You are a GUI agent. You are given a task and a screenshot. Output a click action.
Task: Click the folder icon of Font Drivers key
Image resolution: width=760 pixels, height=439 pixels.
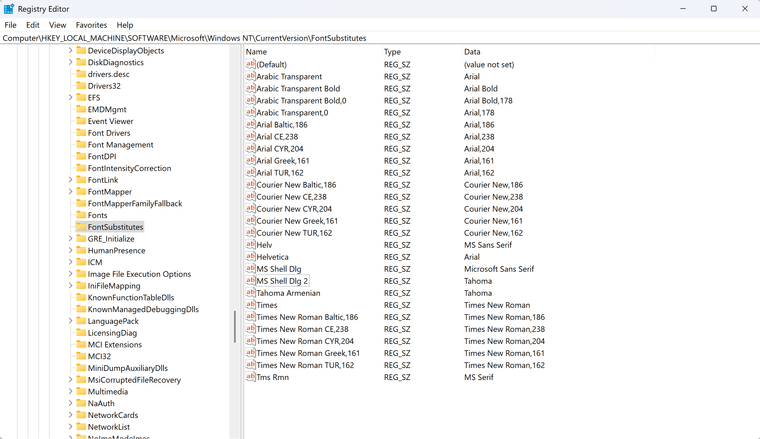[x=81, y=133]
